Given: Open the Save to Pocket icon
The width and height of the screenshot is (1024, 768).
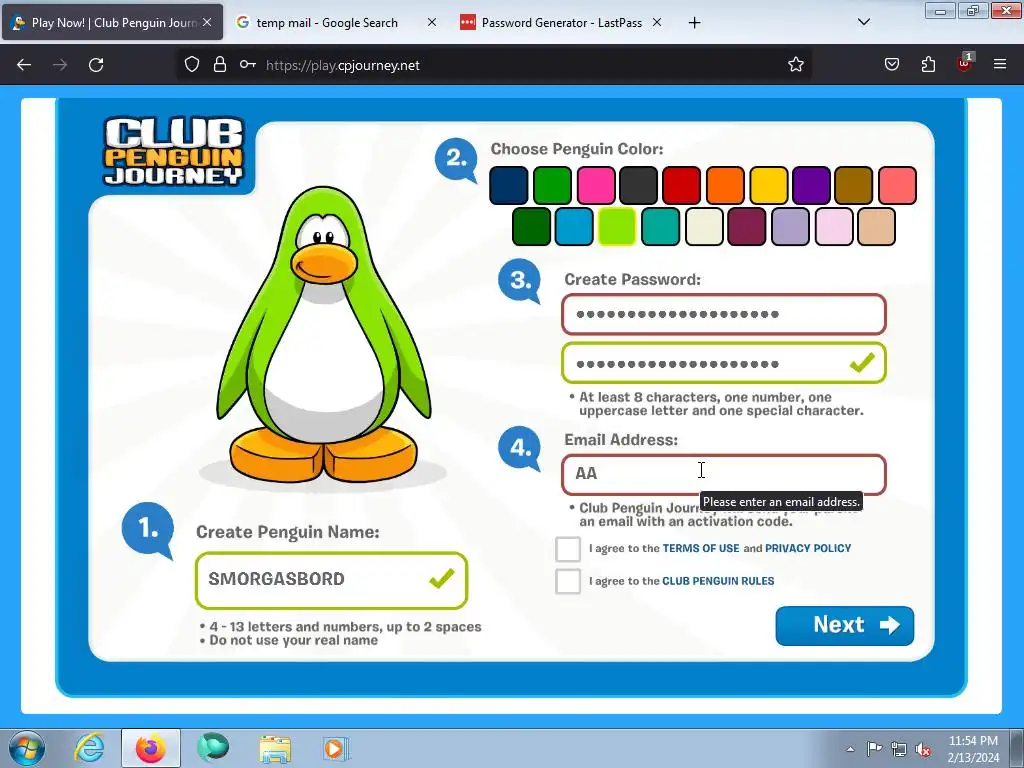Looking at the screenshot, I should point(892,65).
